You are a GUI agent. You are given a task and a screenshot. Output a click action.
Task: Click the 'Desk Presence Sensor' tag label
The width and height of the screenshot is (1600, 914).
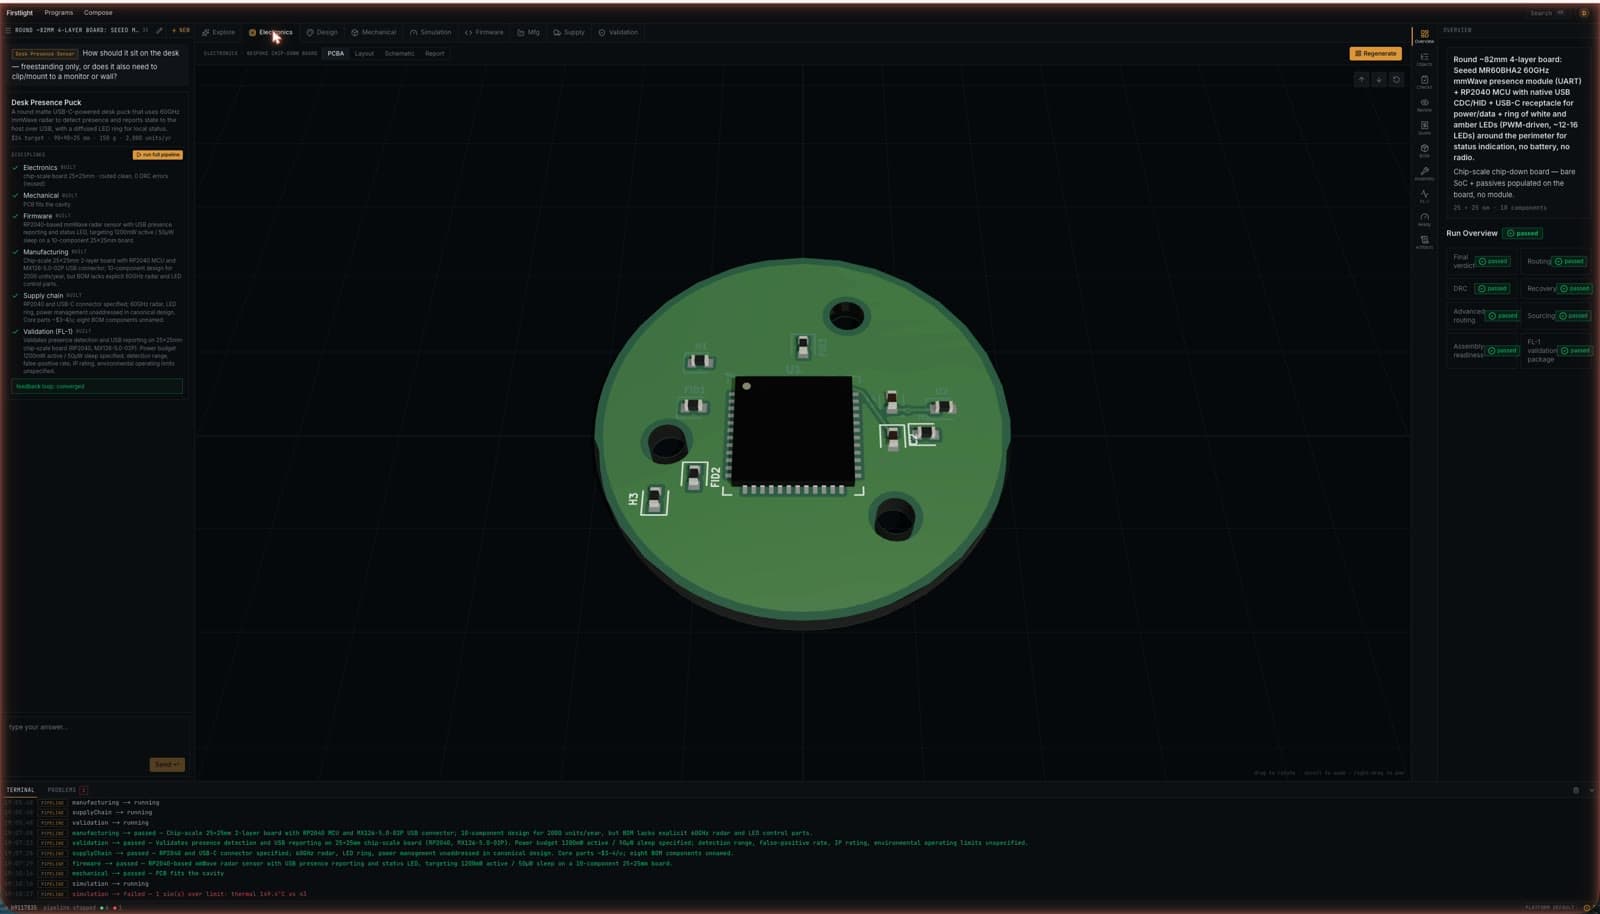click(x=44, y=54)
